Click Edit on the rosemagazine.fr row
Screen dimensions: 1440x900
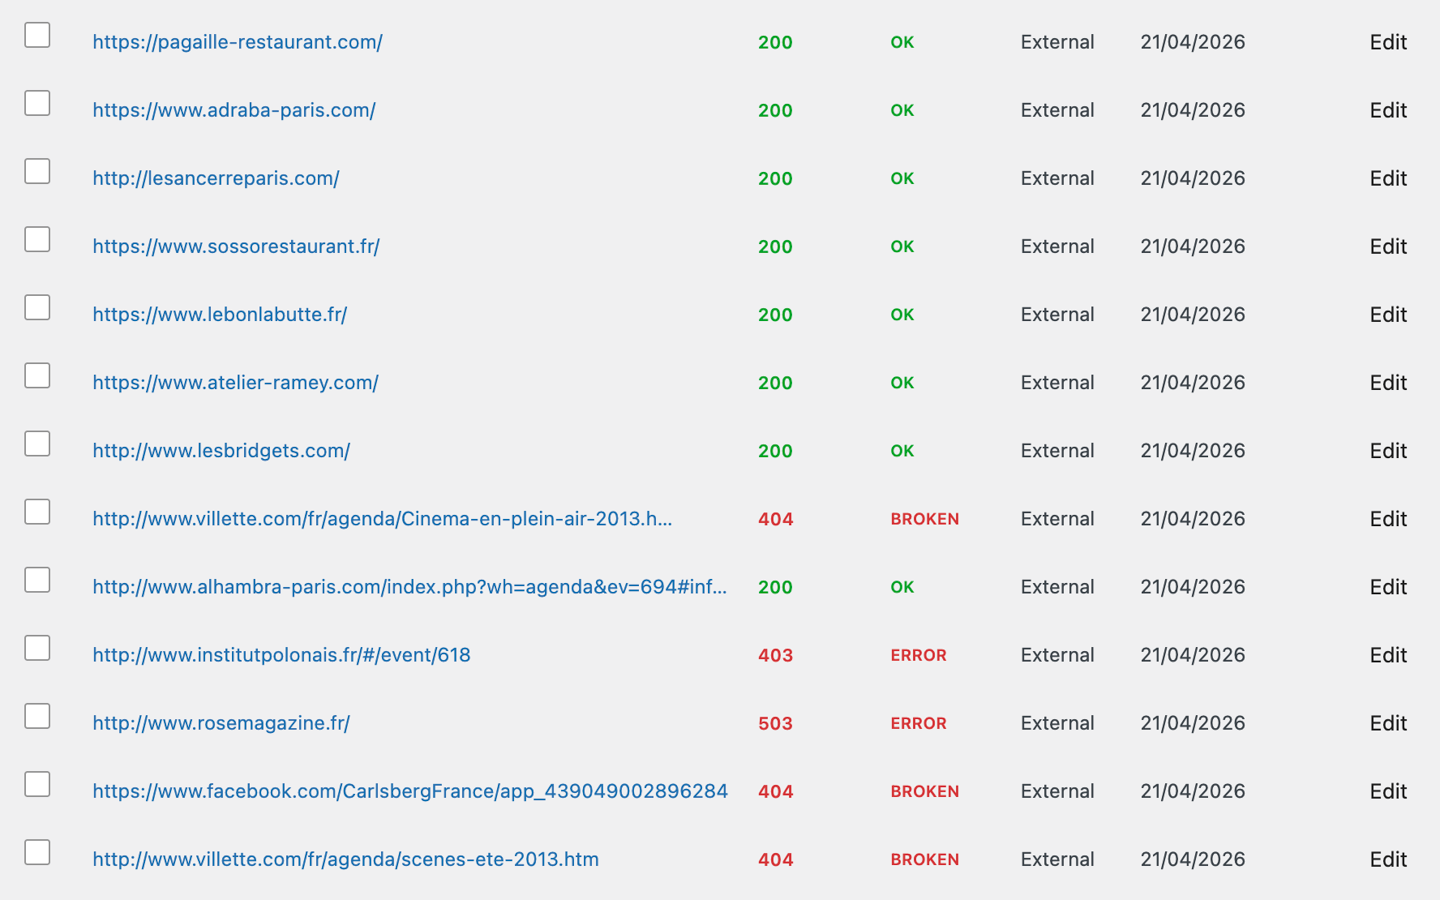[1388, 723]
